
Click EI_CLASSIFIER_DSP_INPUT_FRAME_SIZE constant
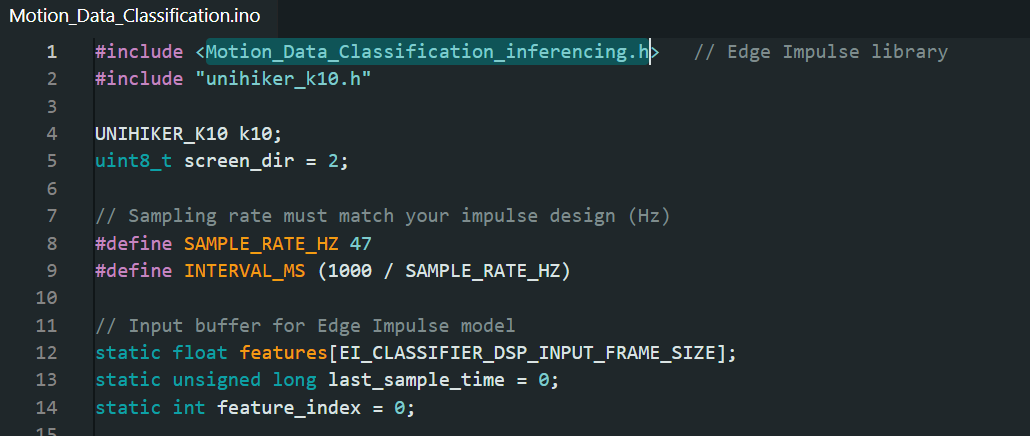pyautogui.click(x=527, y=353)
